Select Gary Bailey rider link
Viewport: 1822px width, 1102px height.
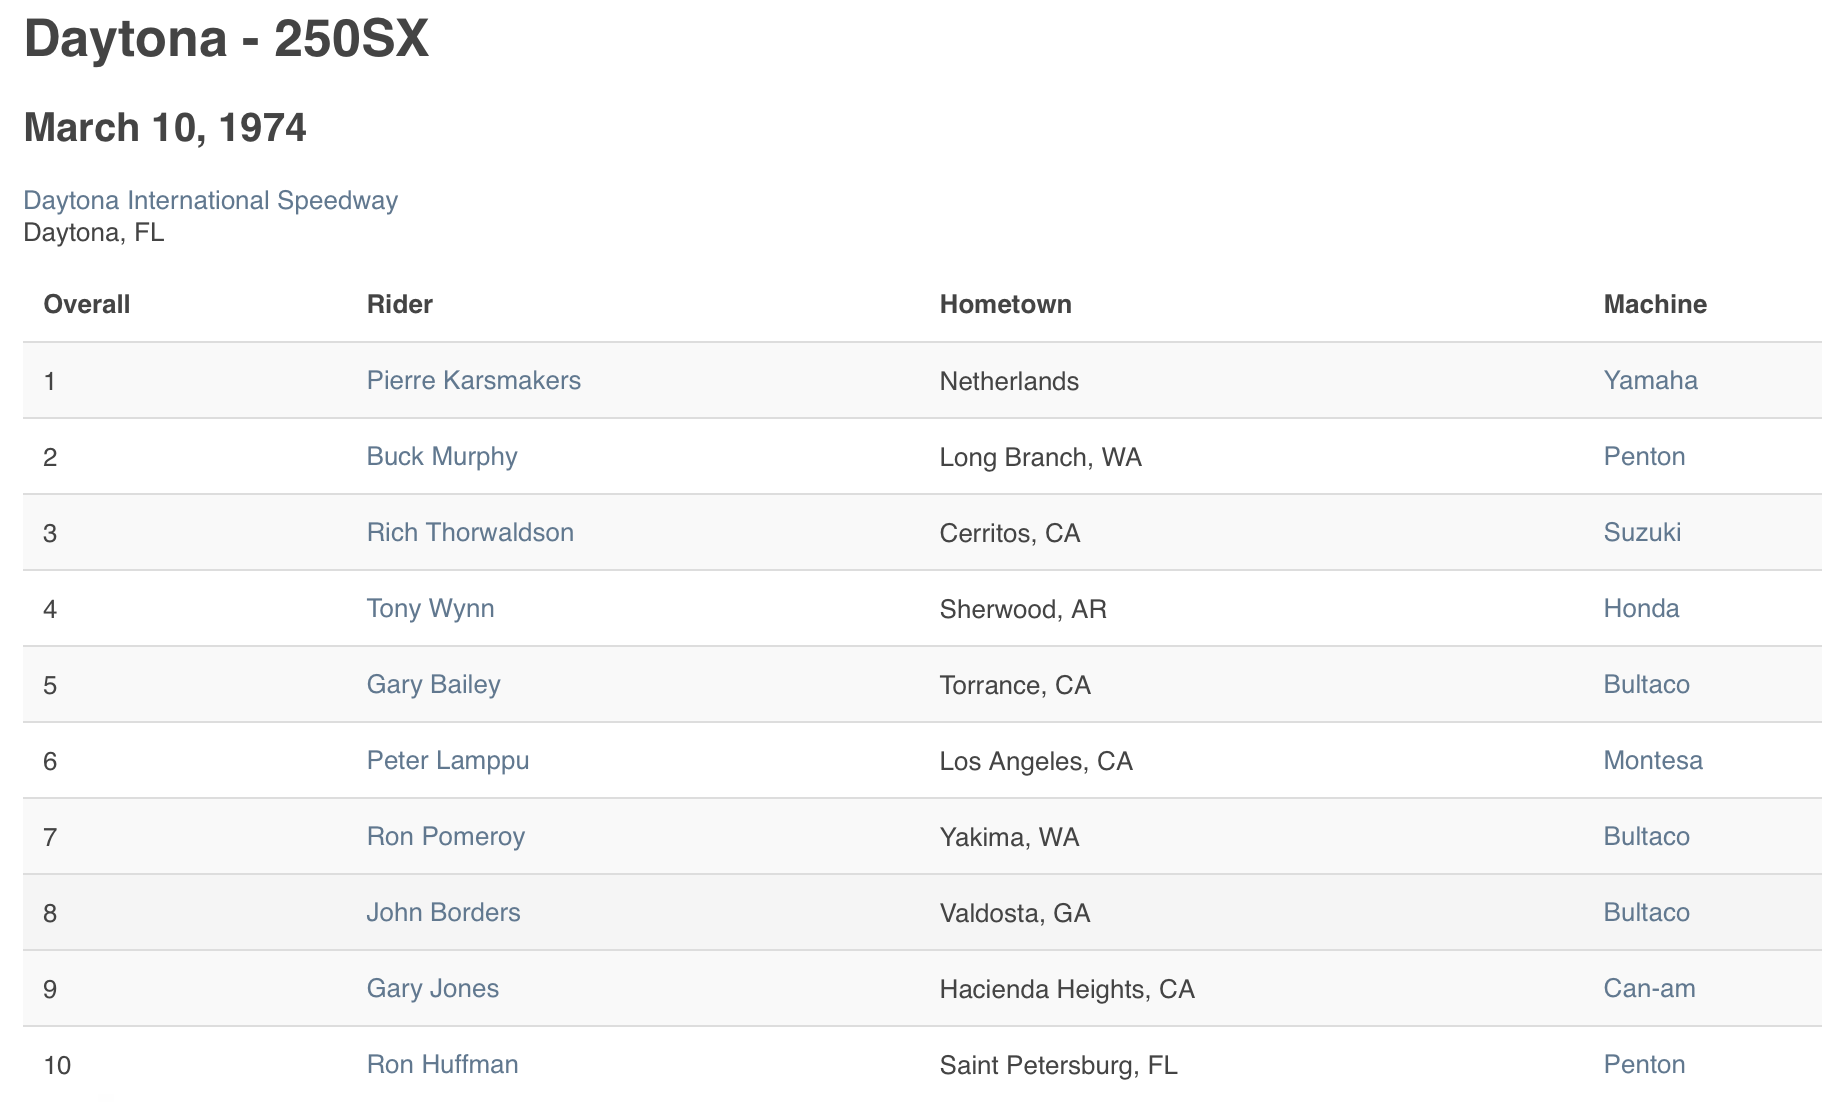(433, 685)
